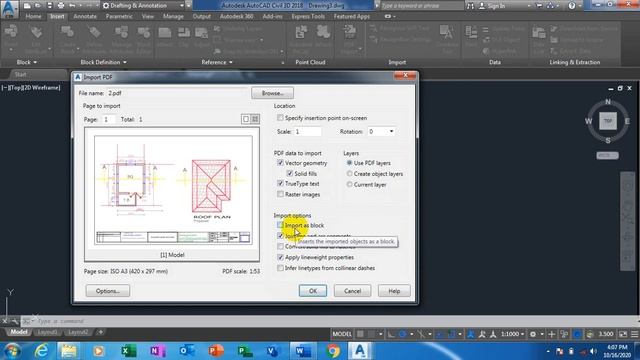Click the Windows Start button
This screenshot has width=640, height=360.
pyautogui.click(x=12, y=351)
